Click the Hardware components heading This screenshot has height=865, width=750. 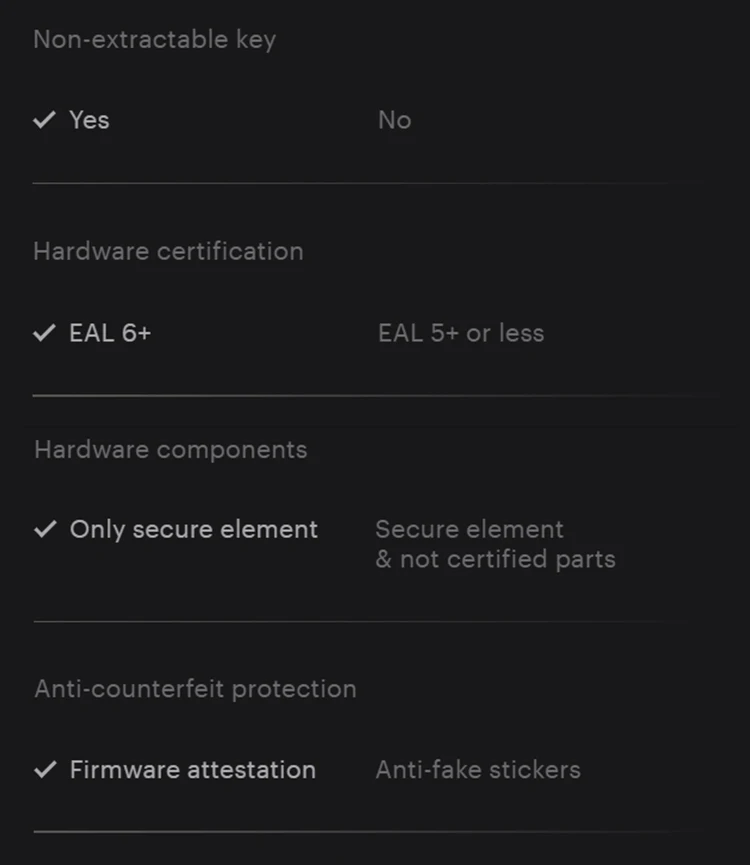point(170,450)
